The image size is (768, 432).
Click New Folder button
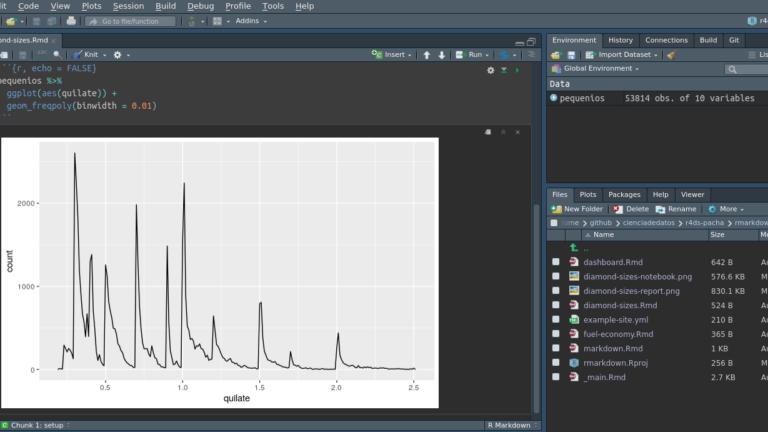[577, 209]
